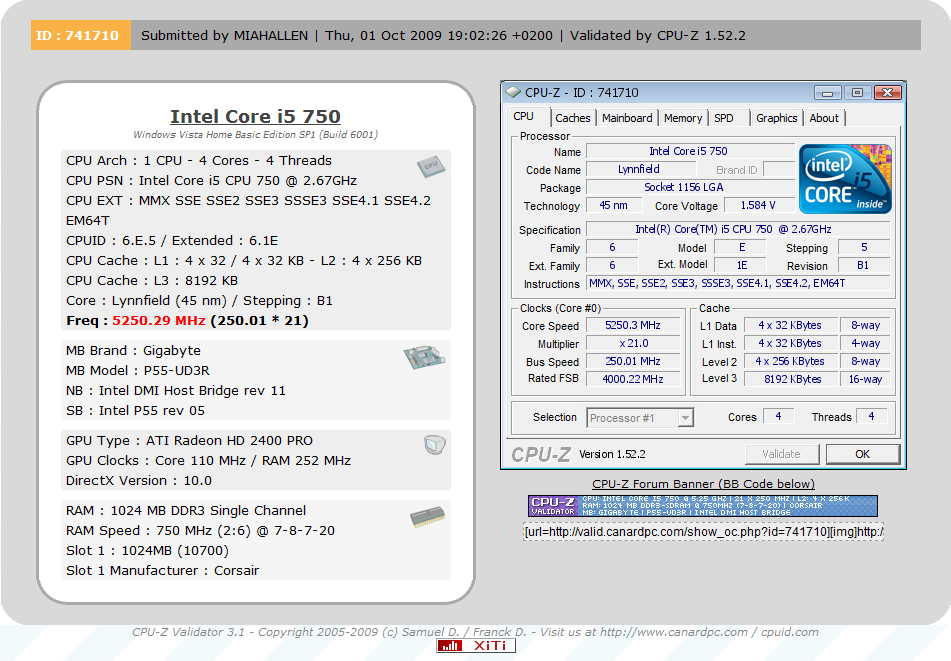Click the CPU-Z Validator 3.1 copyright footer
Screen dimensions: 951x661
(476, 632)
